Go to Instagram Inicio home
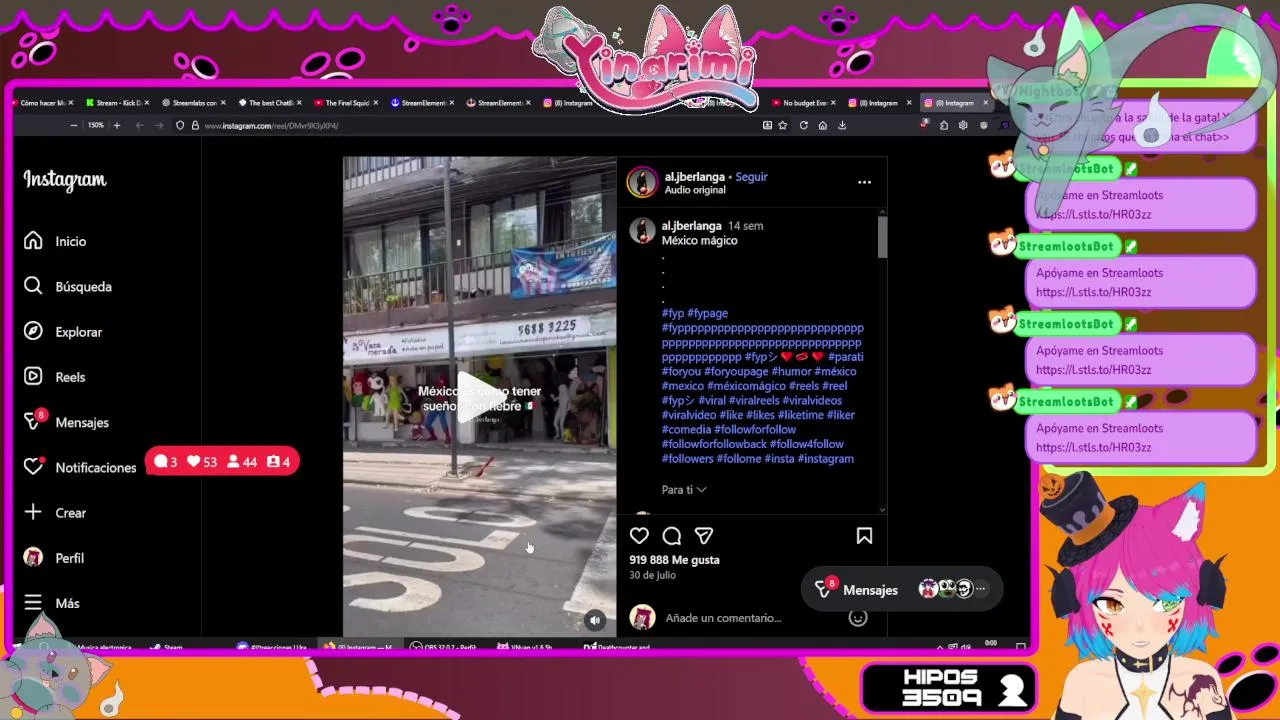Viewport: 1280px width, 720px height. (x=56, y=241)
